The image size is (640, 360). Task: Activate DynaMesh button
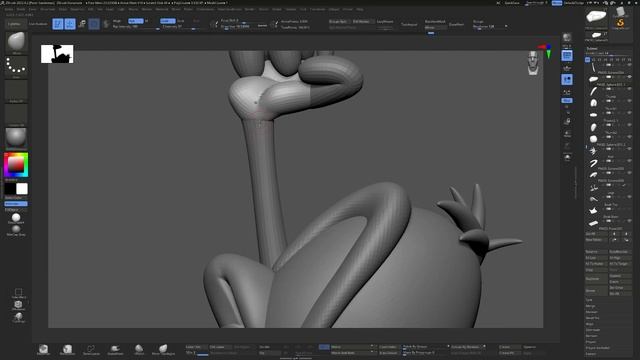[456, 24]
